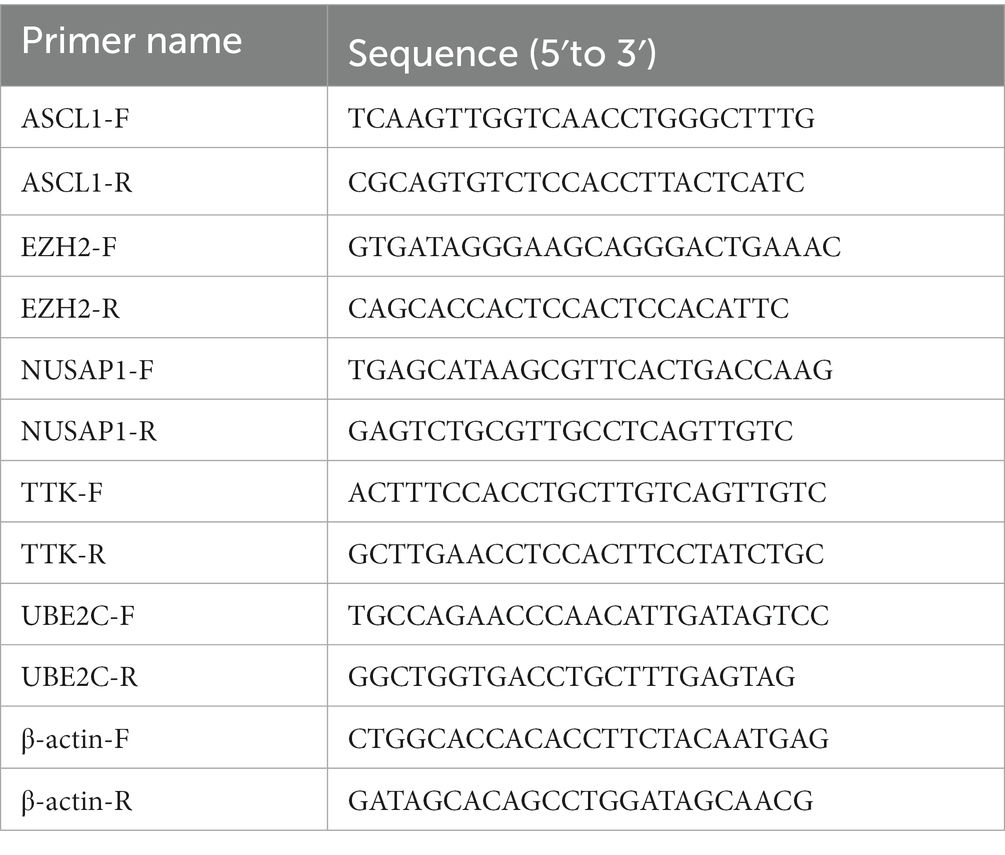
Task: Select the UBE2C-R row label
Action: 79,677
